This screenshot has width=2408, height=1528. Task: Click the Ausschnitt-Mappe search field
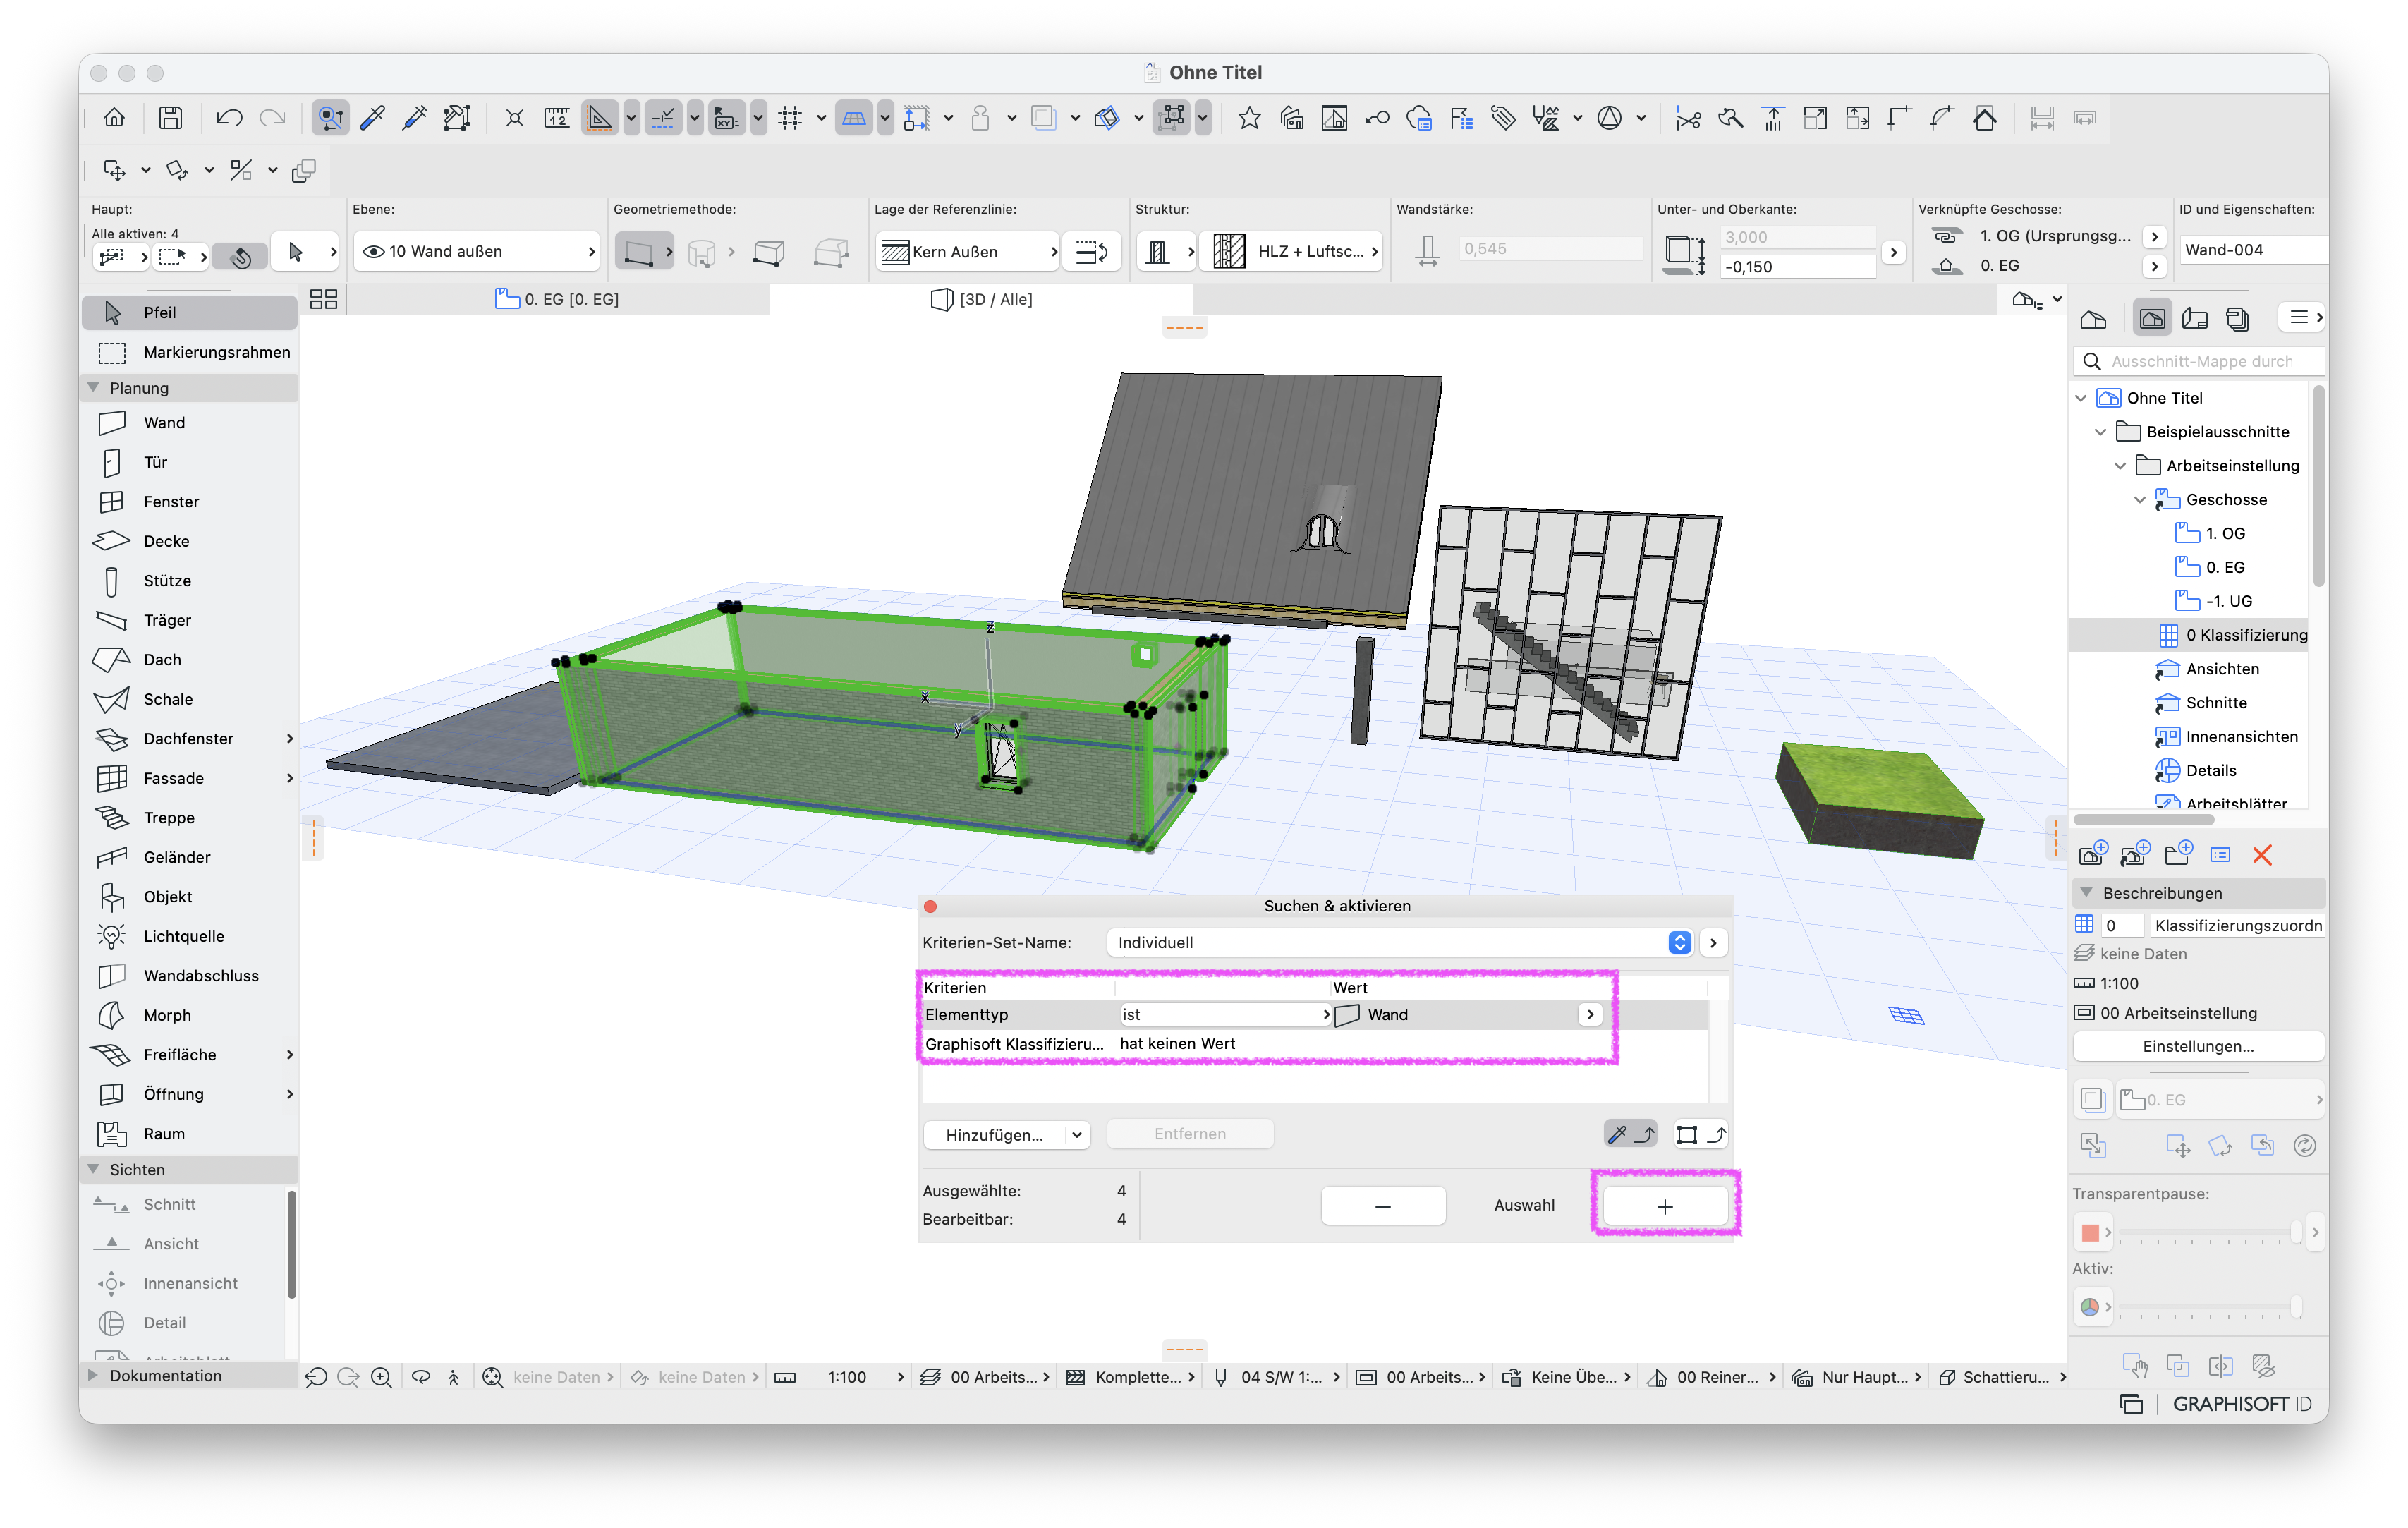click(x=2198, y=362)
